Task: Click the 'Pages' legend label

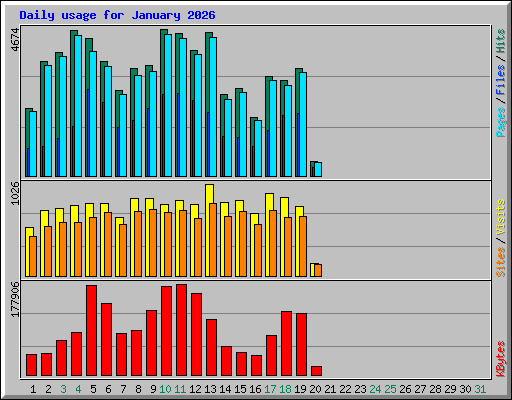Action: point(501,122)
